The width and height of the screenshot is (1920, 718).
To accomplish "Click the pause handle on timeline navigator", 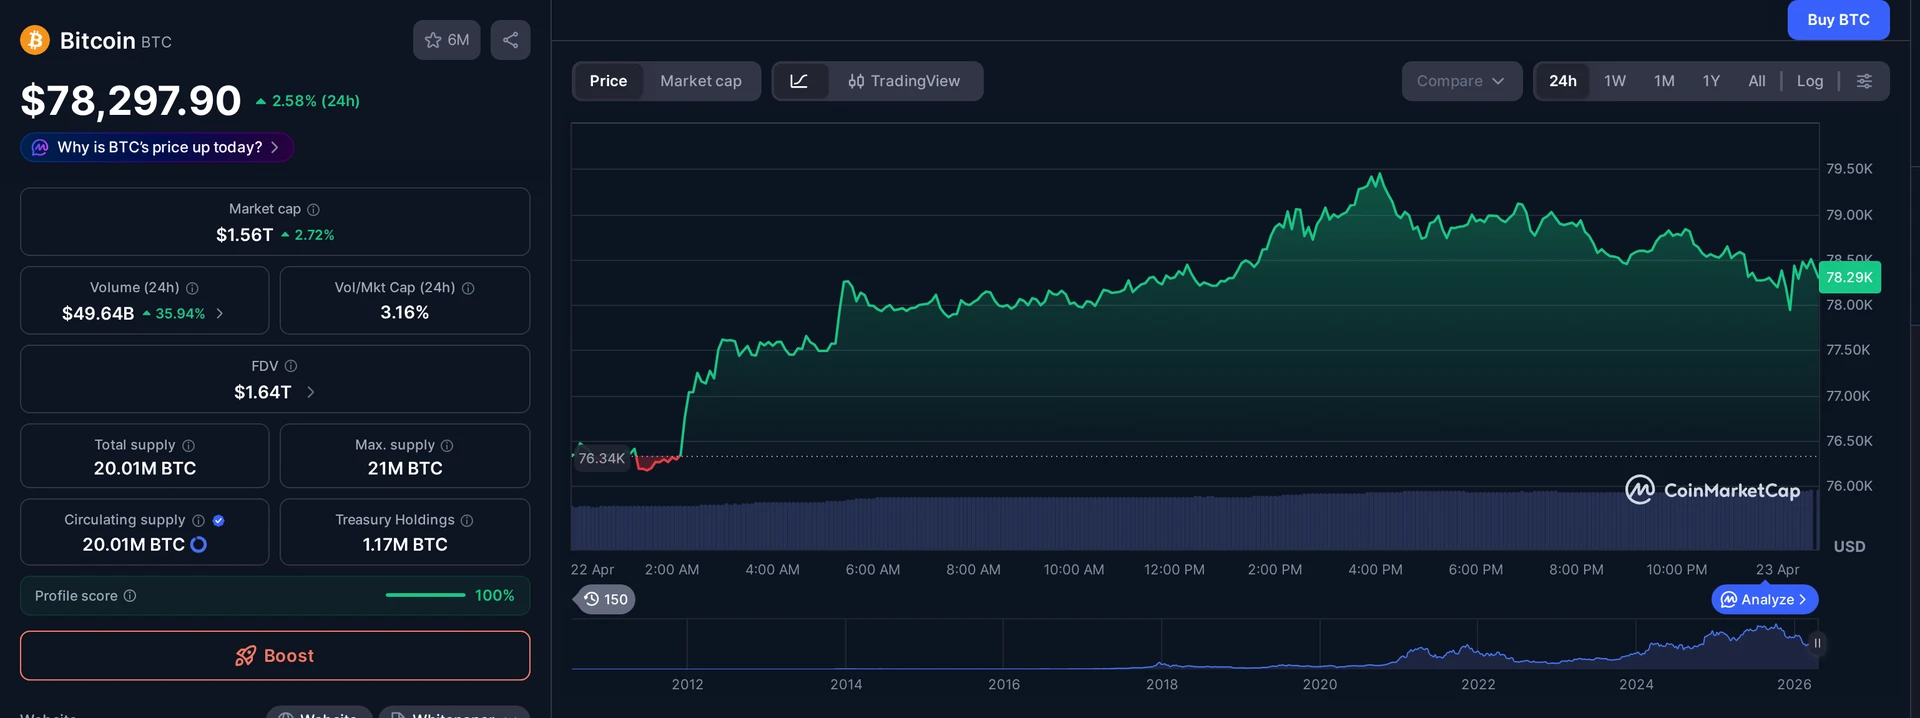I will (x=1817, y=643).
